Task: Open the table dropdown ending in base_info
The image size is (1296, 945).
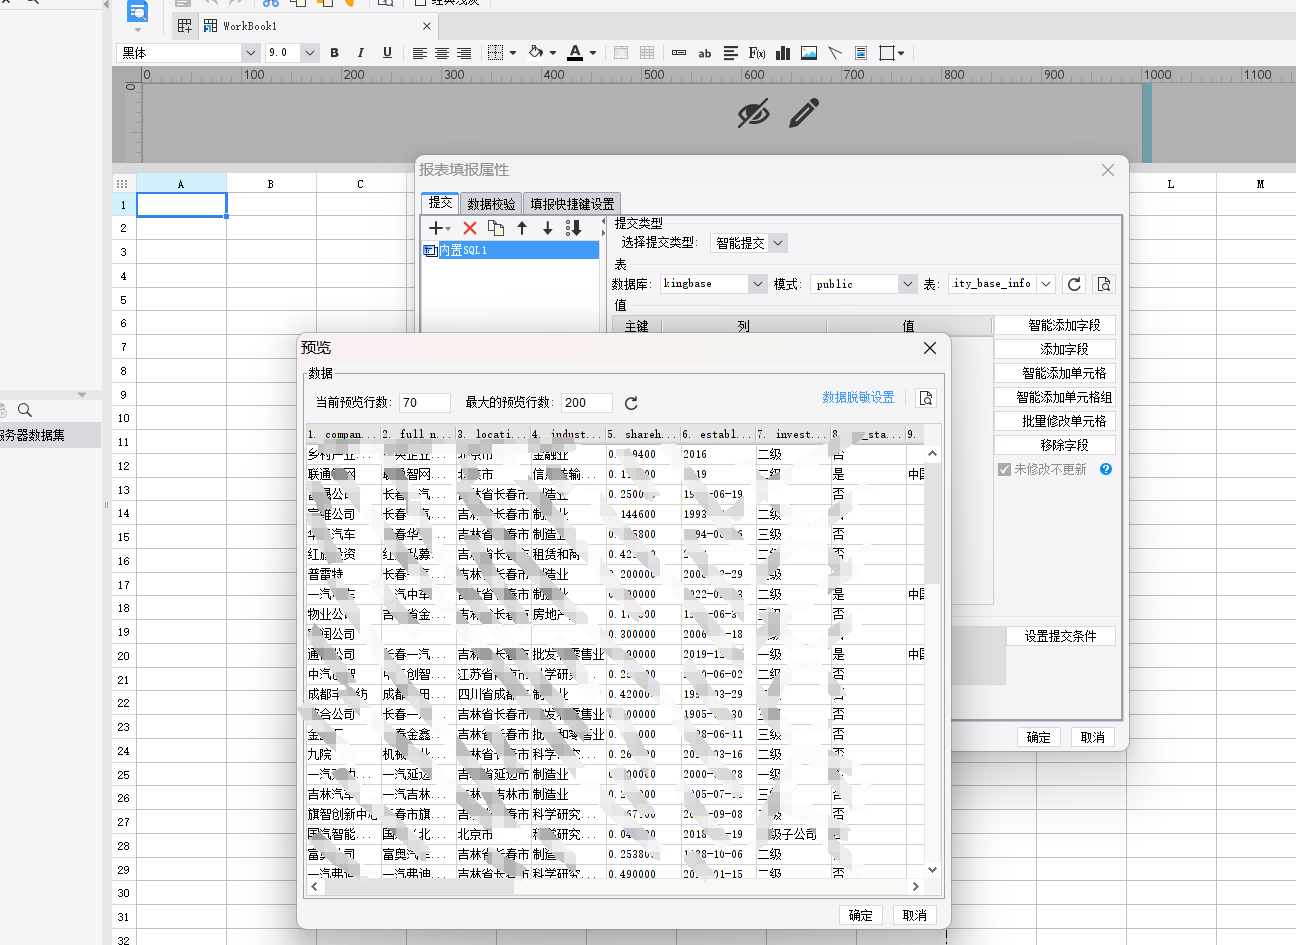Action: (x=1001, y=284)
